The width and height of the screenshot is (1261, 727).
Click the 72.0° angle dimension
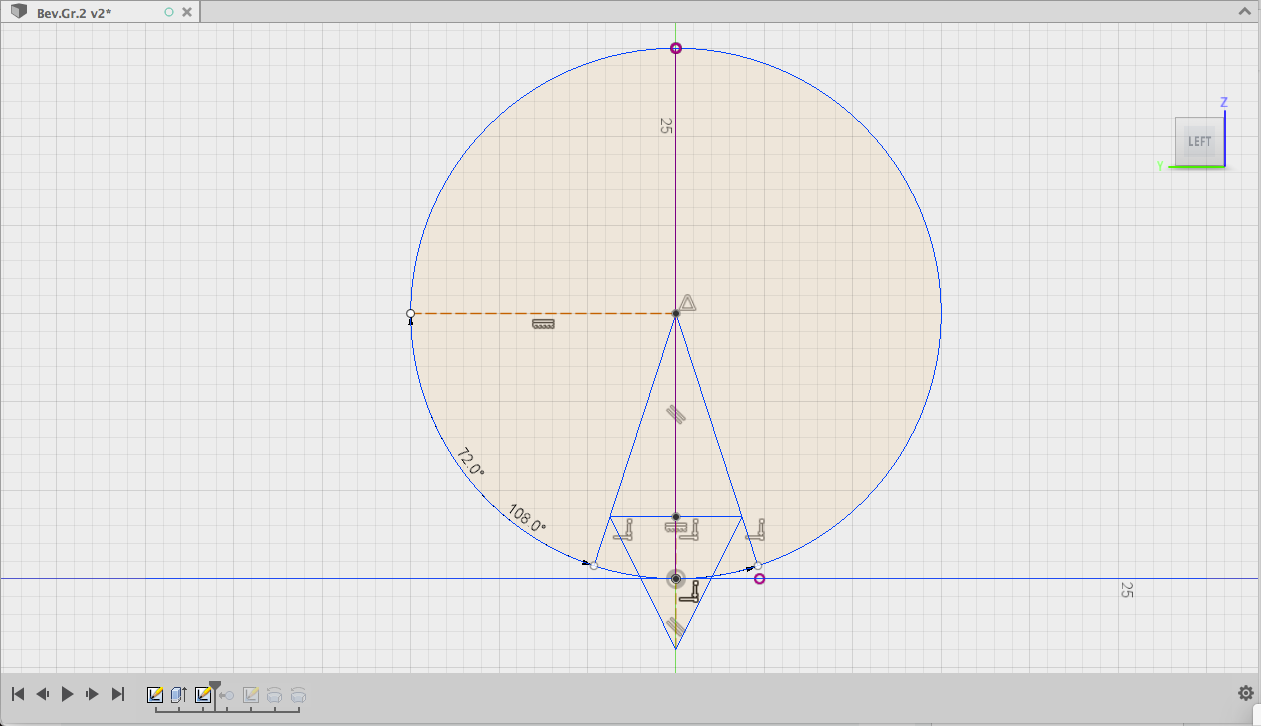(x=471, y=462)
